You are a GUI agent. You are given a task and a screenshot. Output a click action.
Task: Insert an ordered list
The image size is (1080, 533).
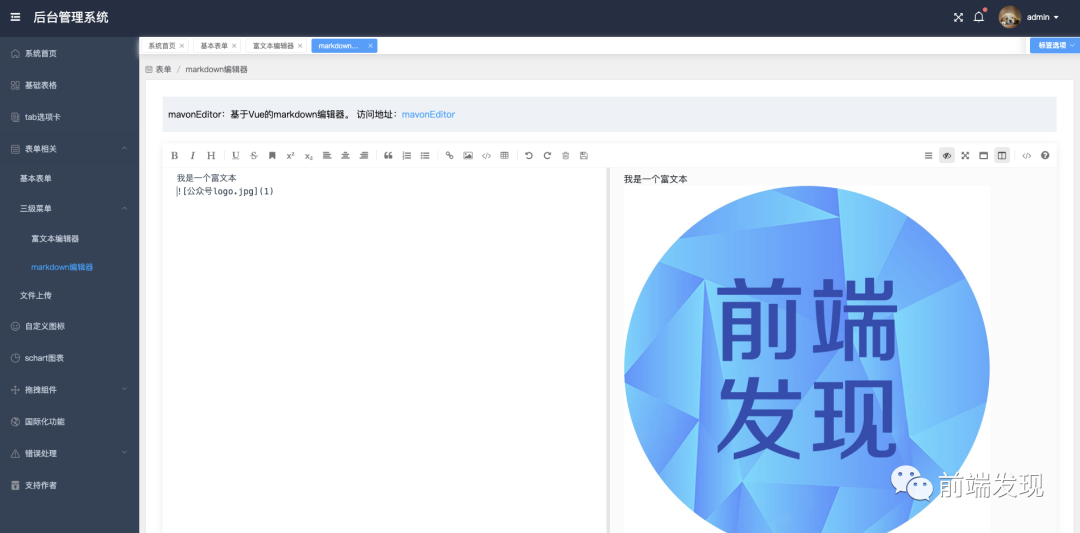point(406,156)
